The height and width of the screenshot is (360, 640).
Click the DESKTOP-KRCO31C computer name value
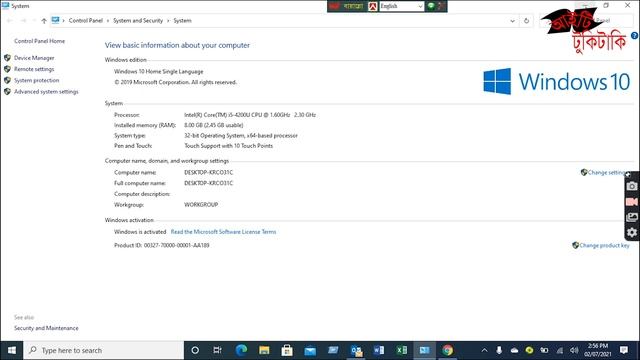[x=209, y=173]
